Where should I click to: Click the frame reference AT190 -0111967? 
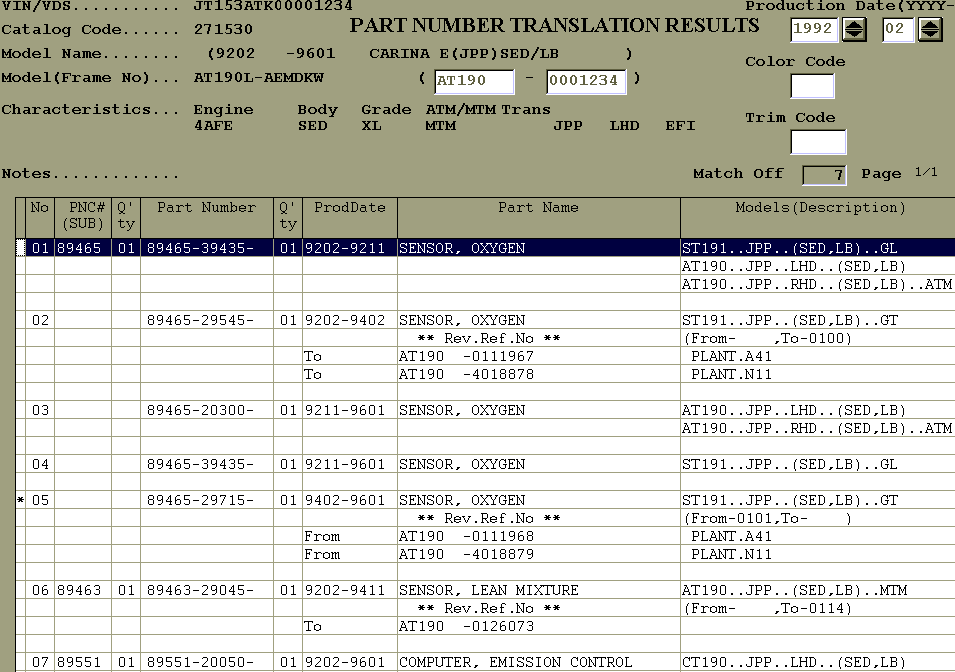(x=467, y=356)
